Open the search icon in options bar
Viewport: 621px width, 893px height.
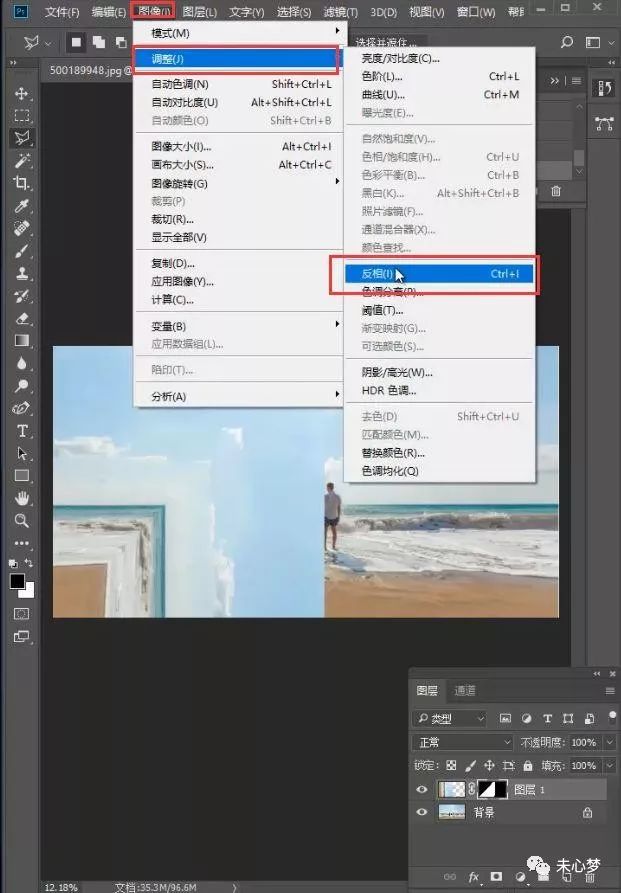point(567,42)
